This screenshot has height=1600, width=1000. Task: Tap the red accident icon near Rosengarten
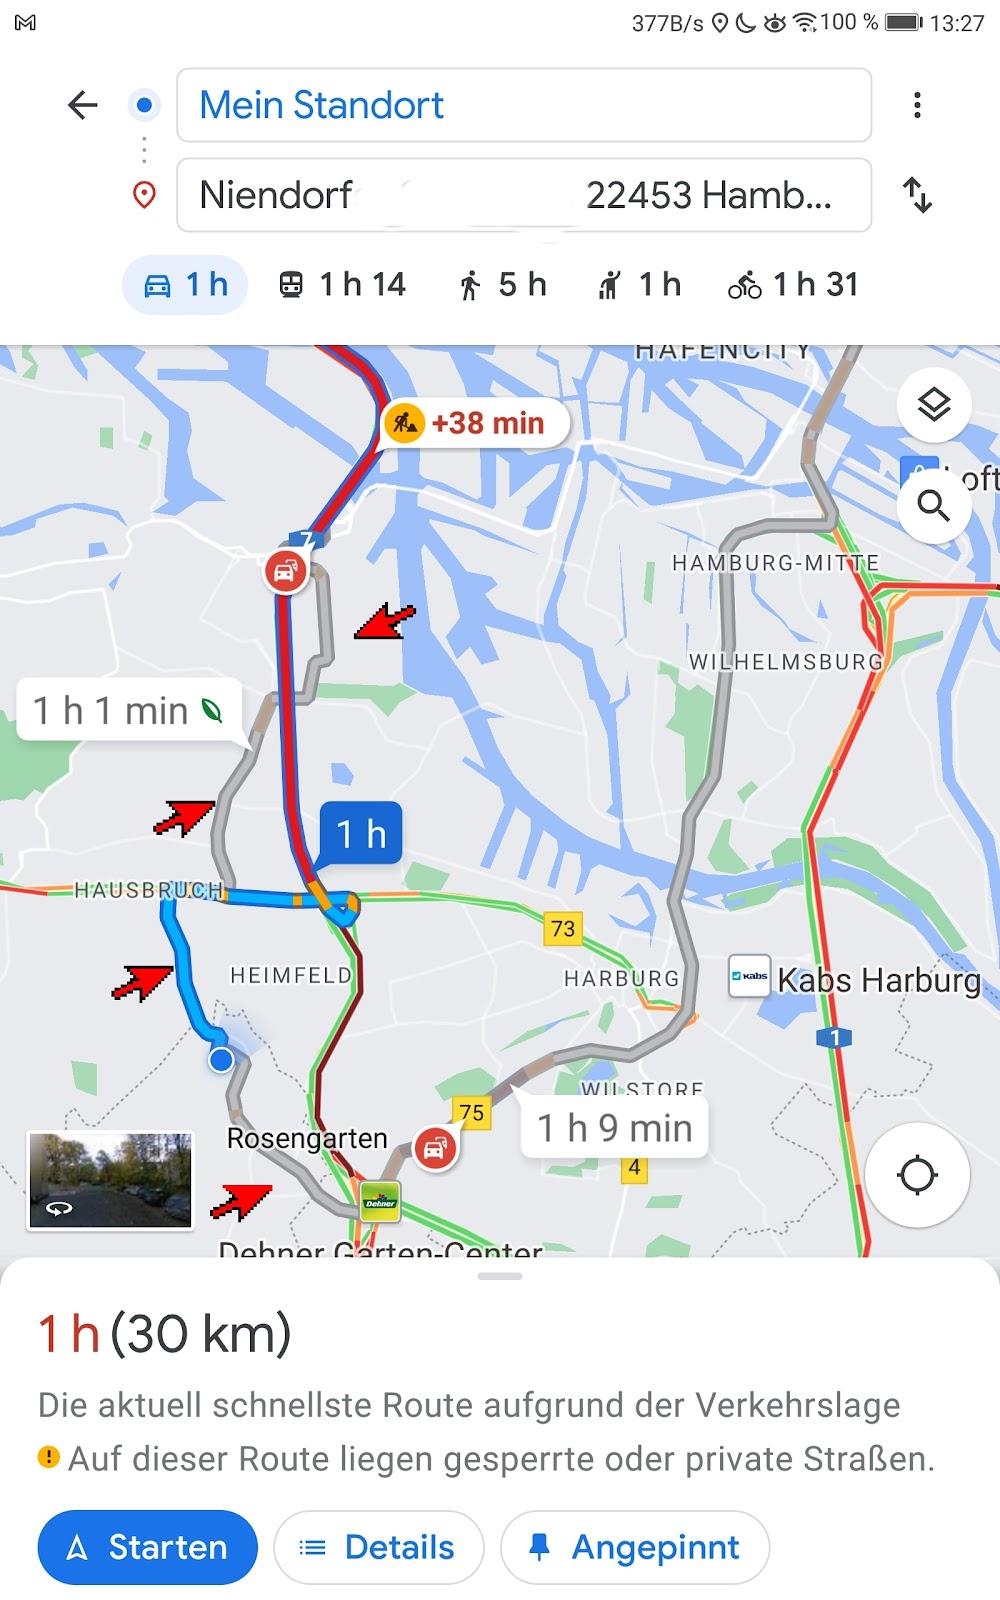tap(435, 1148)
